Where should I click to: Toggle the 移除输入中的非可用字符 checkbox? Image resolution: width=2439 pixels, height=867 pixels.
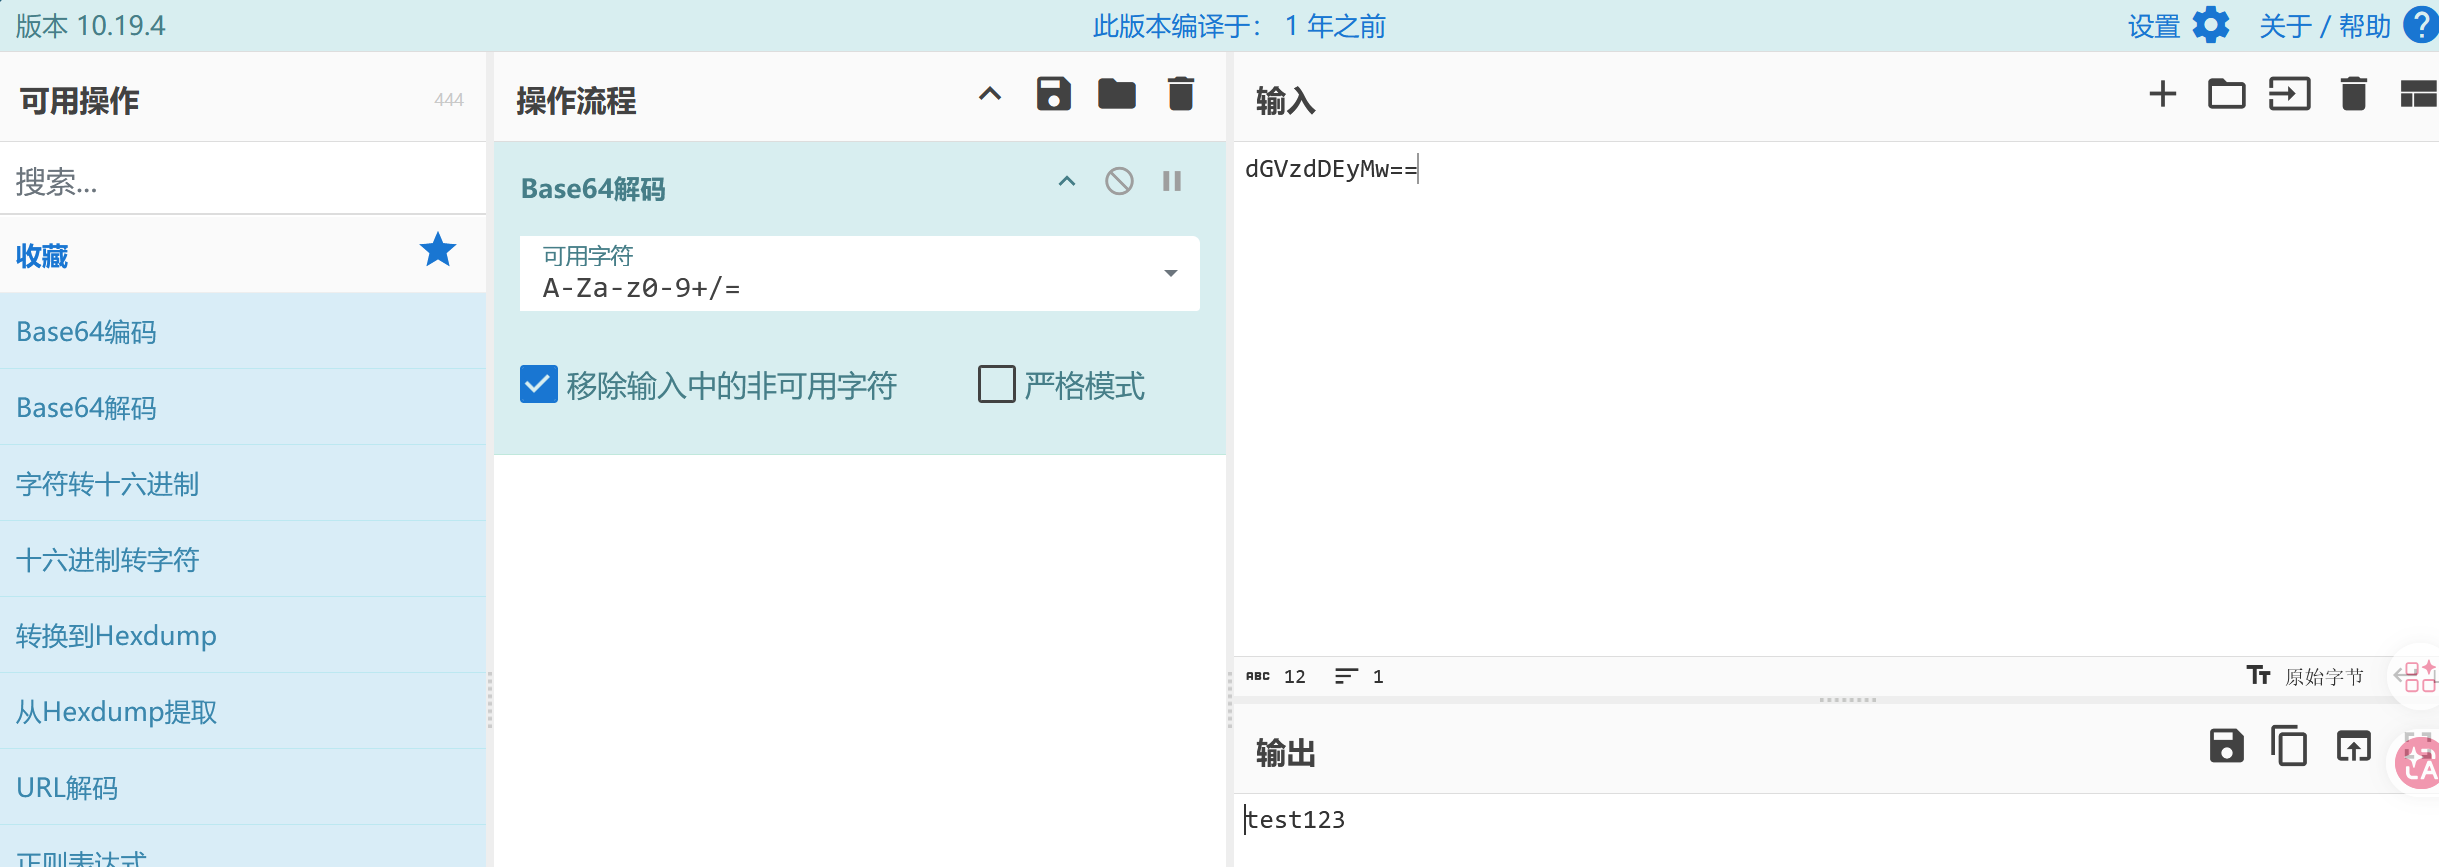(x=538, y=384)
